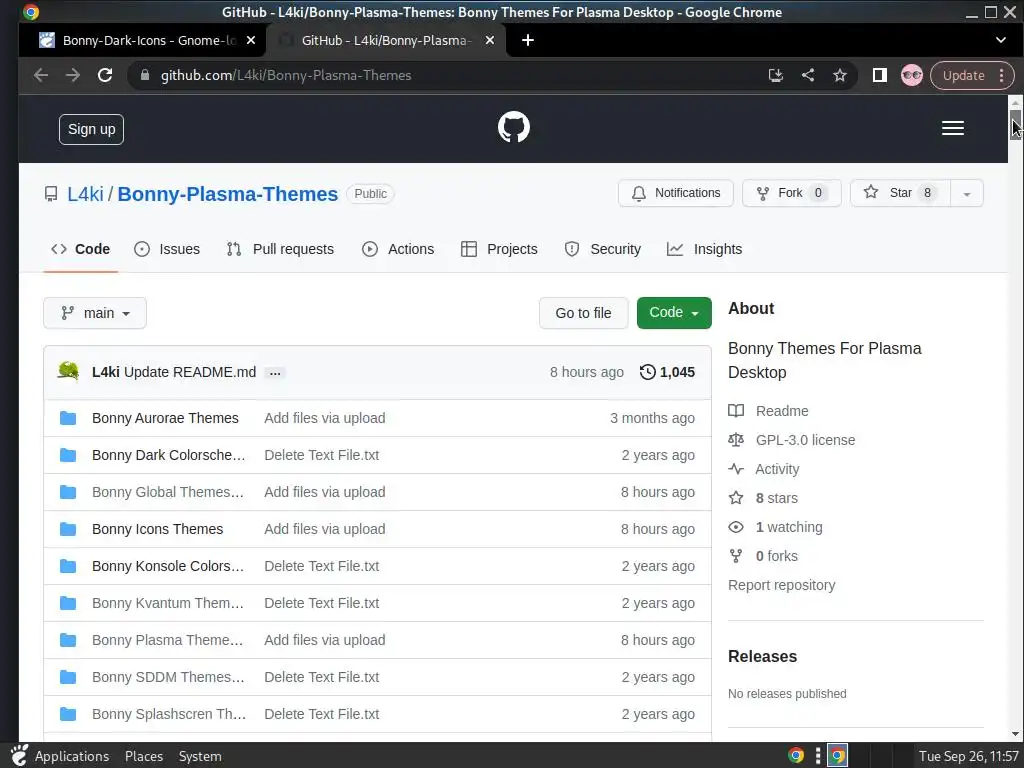
Task: Open the Insights tab
Action: pos(705,249)
